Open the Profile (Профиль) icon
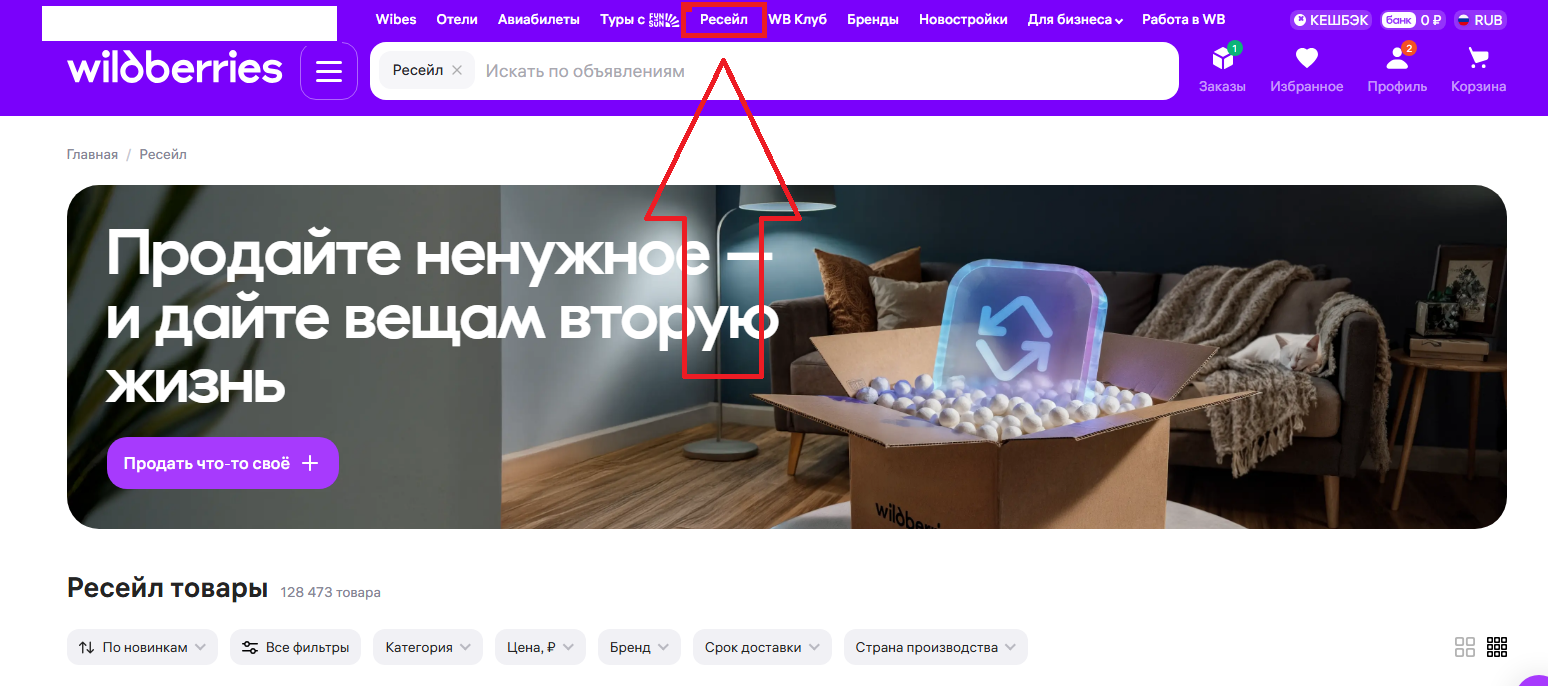The width and height of the screenshot is (1548, 686). [1397, 60]
